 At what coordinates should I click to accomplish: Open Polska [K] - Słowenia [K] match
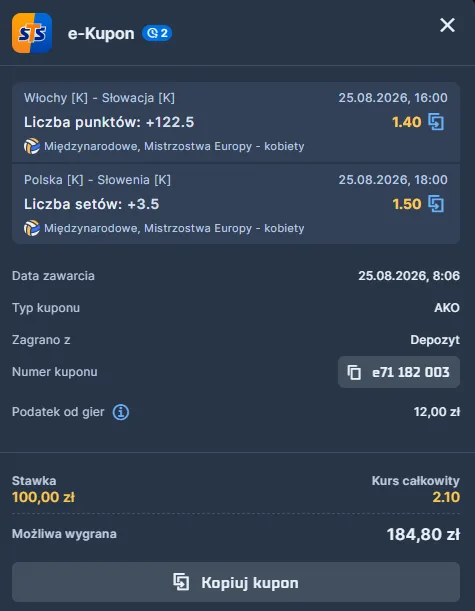[97, 180]
